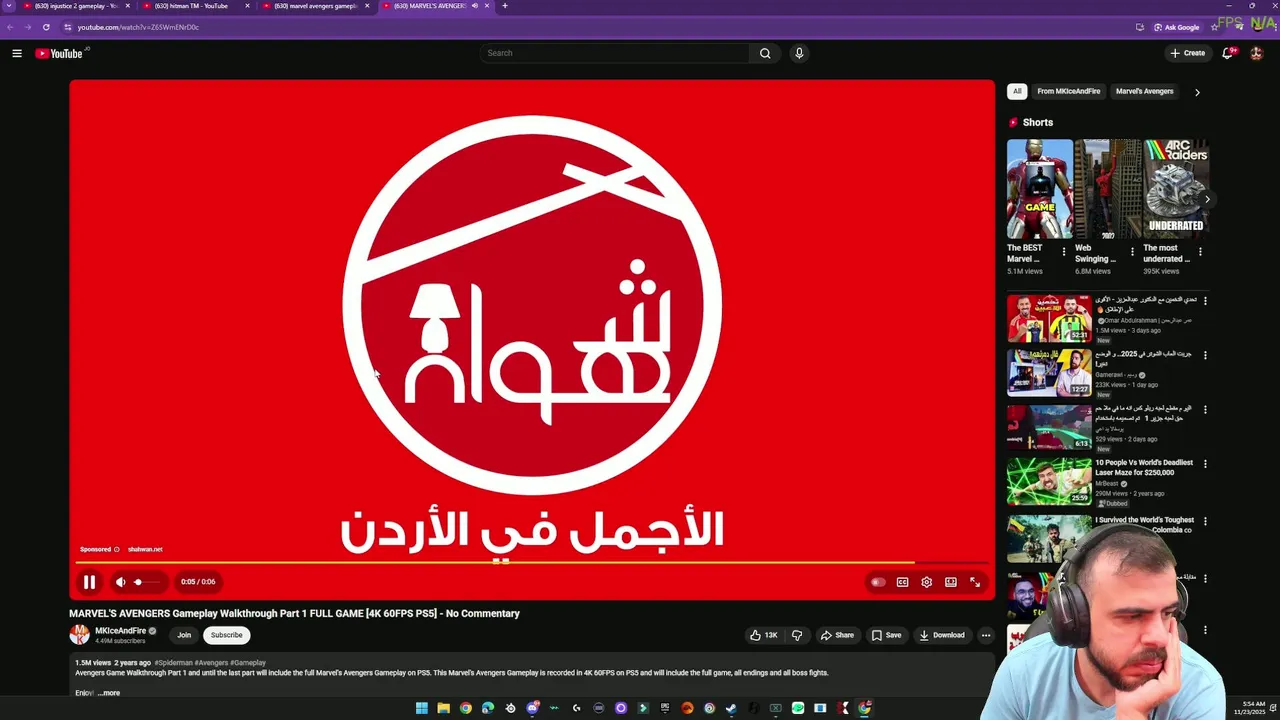Open the account avatar menu

pyautogui.click(x=1257, y=53)
